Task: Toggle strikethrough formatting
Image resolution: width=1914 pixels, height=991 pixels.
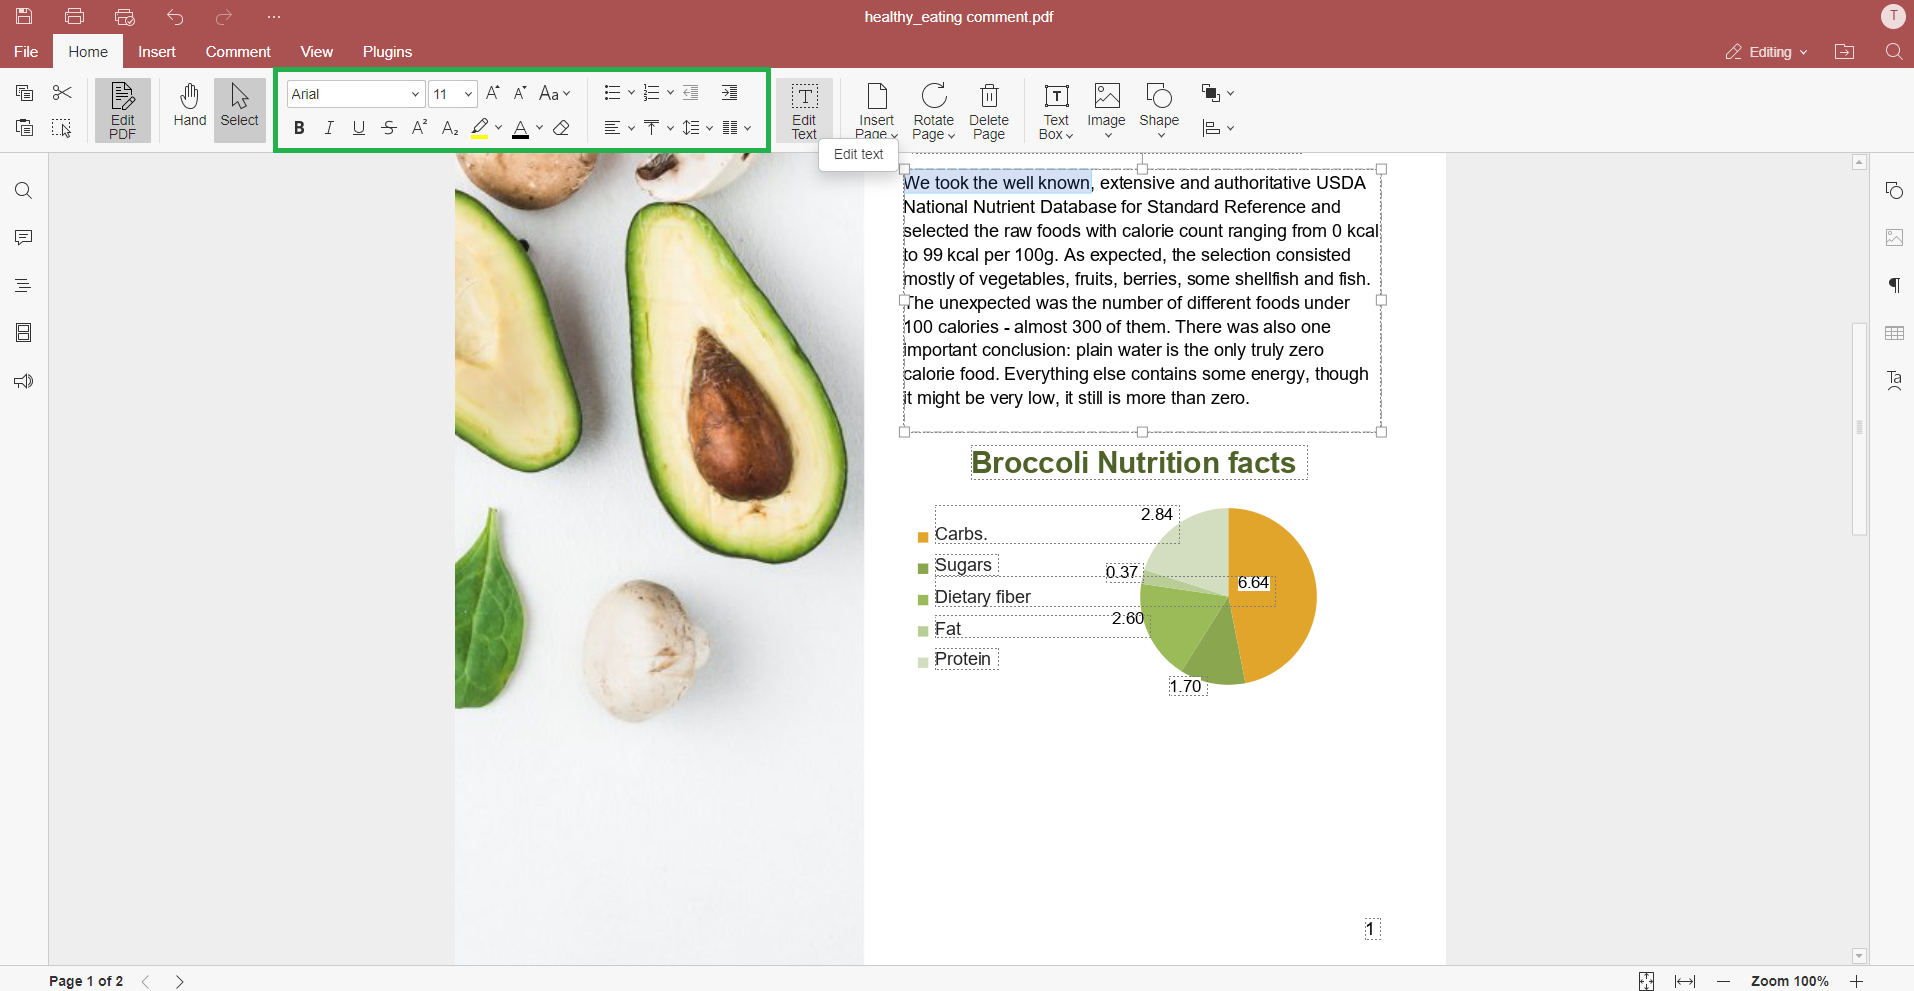Action: (x=389, y=128)
